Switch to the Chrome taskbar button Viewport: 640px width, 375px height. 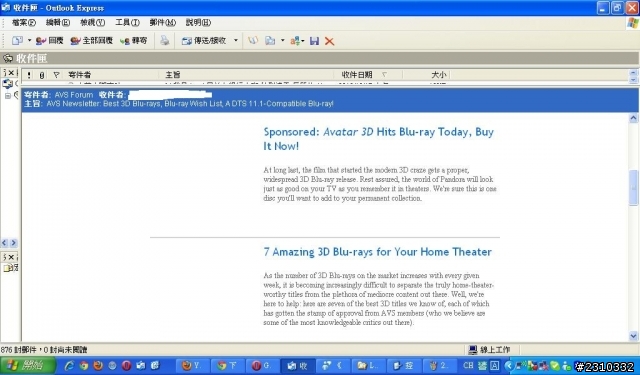[227, 366]
